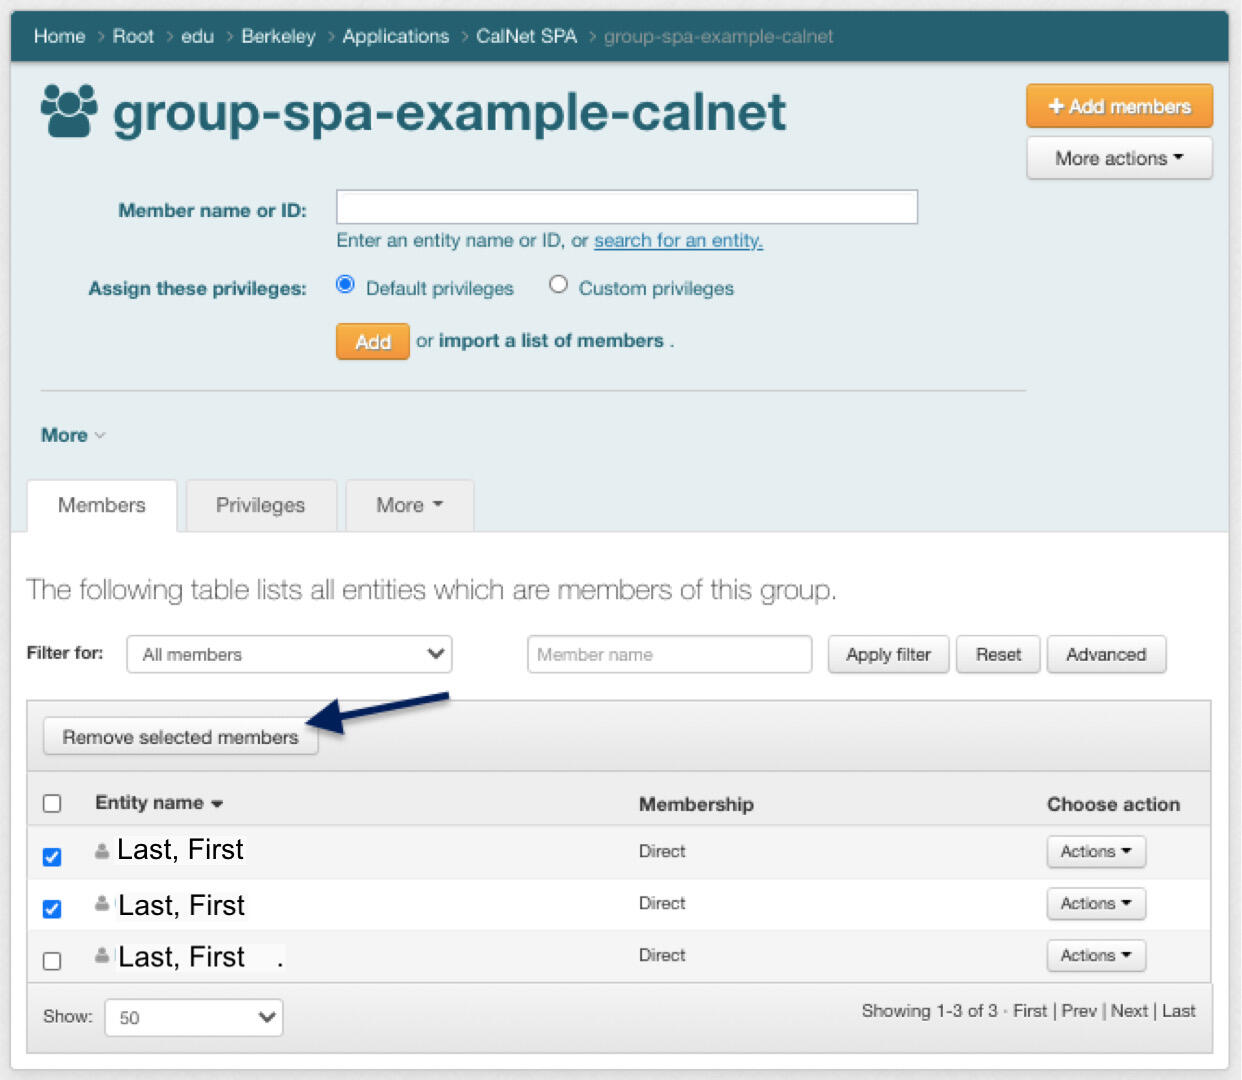Viewport: 1242px width, 1080px height.
Task: Click Remove selected members
Action: click(180, 736)
